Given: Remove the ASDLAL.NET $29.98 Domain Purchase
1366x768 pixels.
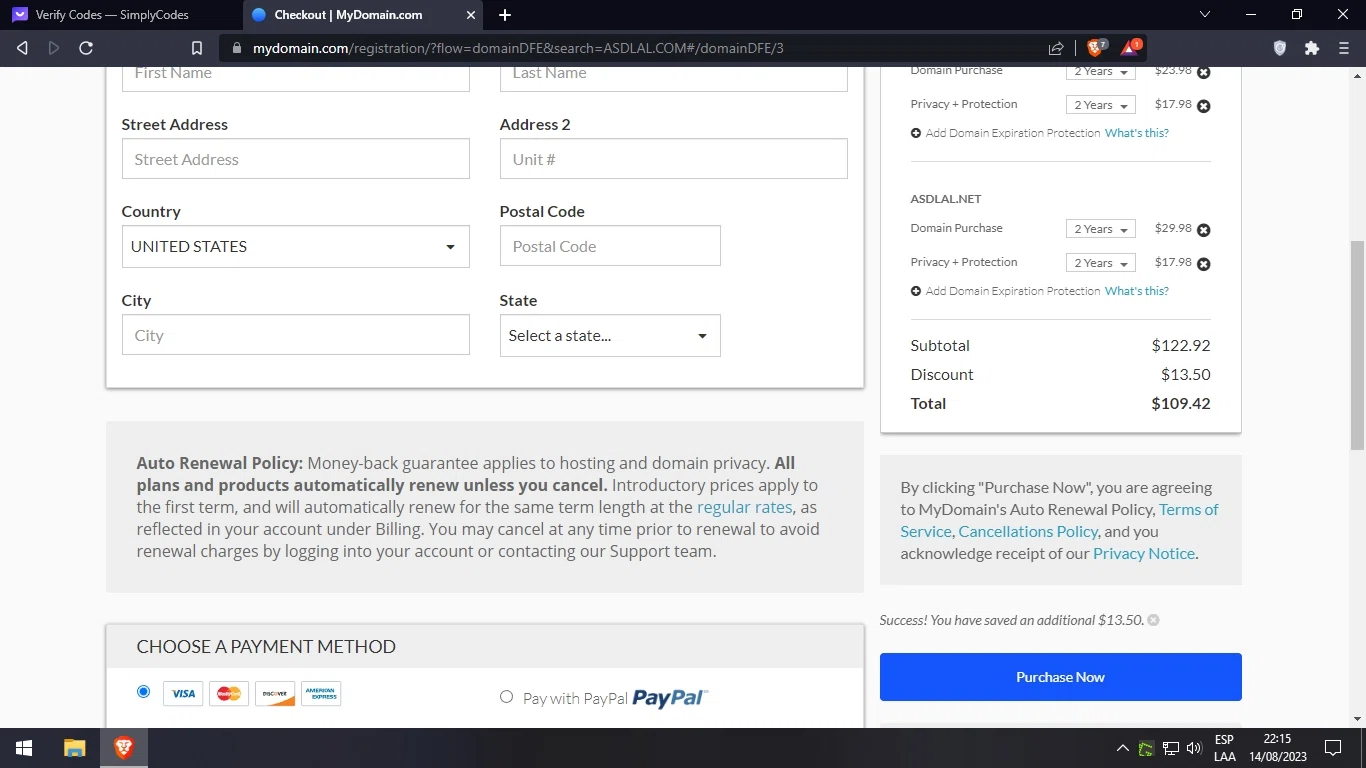Looking at the screenshot, I should [1204, 230].
